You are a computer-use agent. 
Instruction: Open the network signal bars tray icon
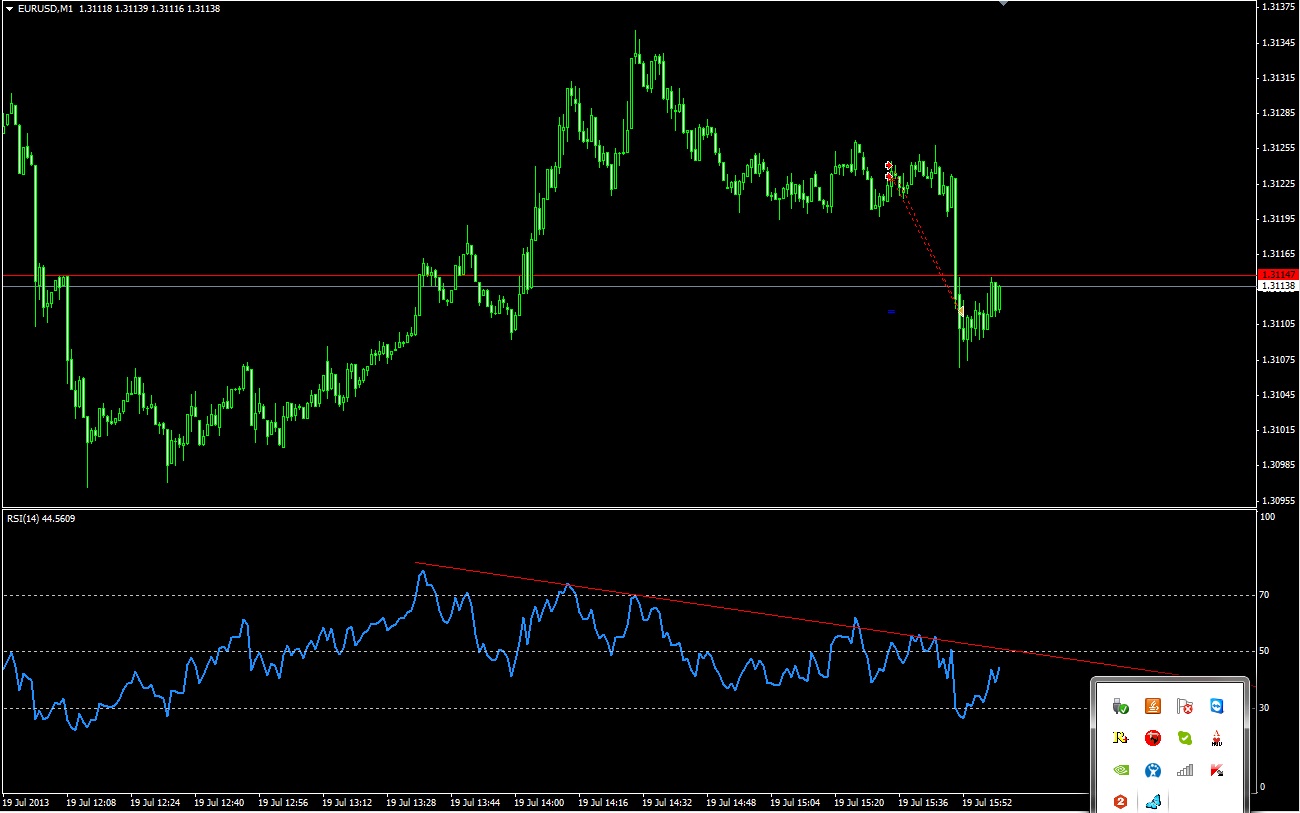point(1185,771)
